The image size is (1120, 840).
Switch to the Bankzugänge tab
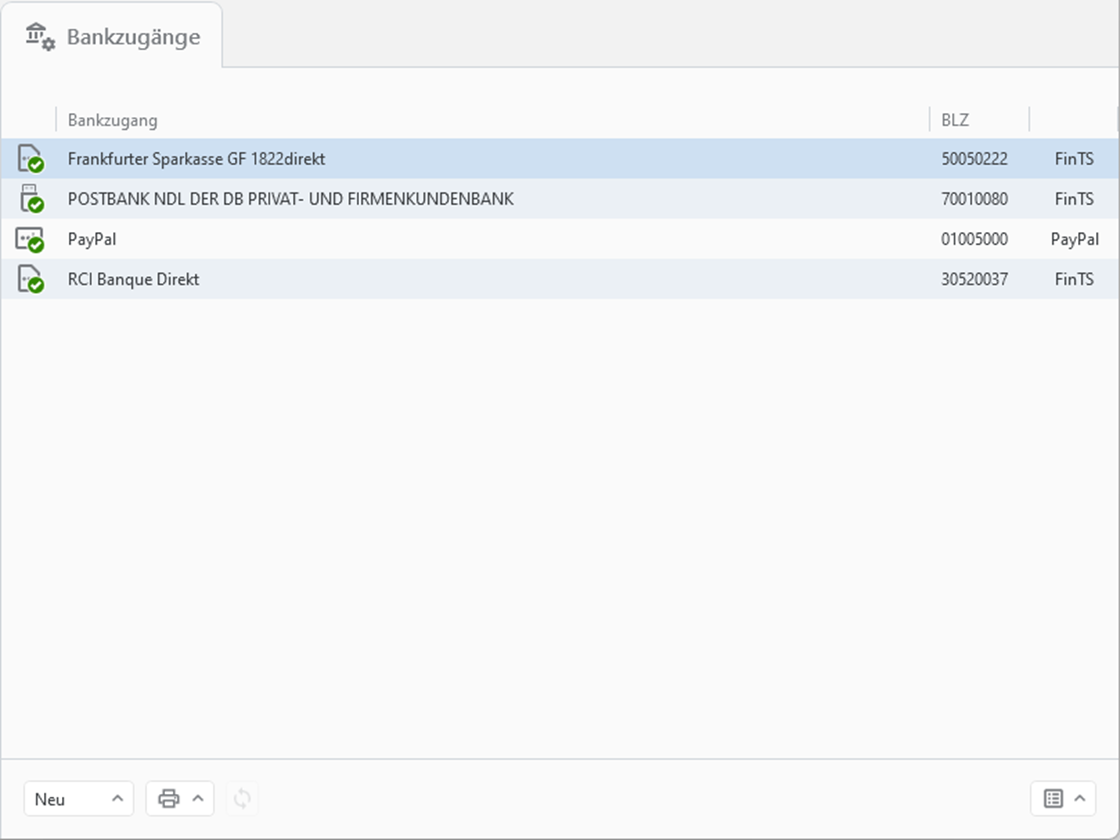click(x=133, y=37)
